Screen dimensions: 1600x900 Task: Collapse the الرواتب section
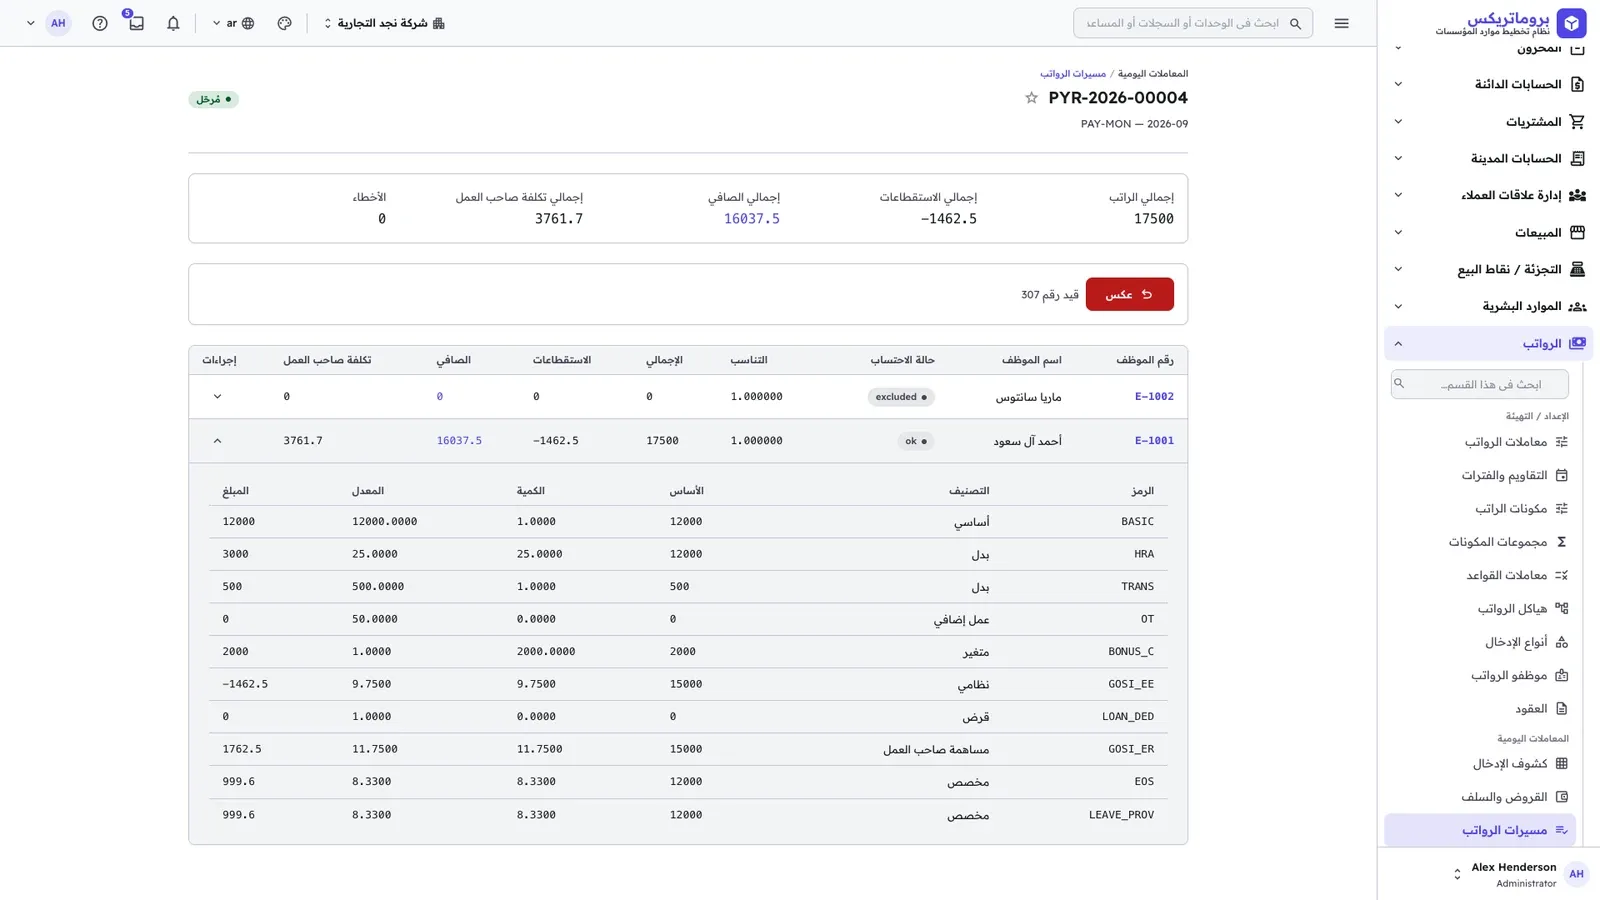(1488, 343)
